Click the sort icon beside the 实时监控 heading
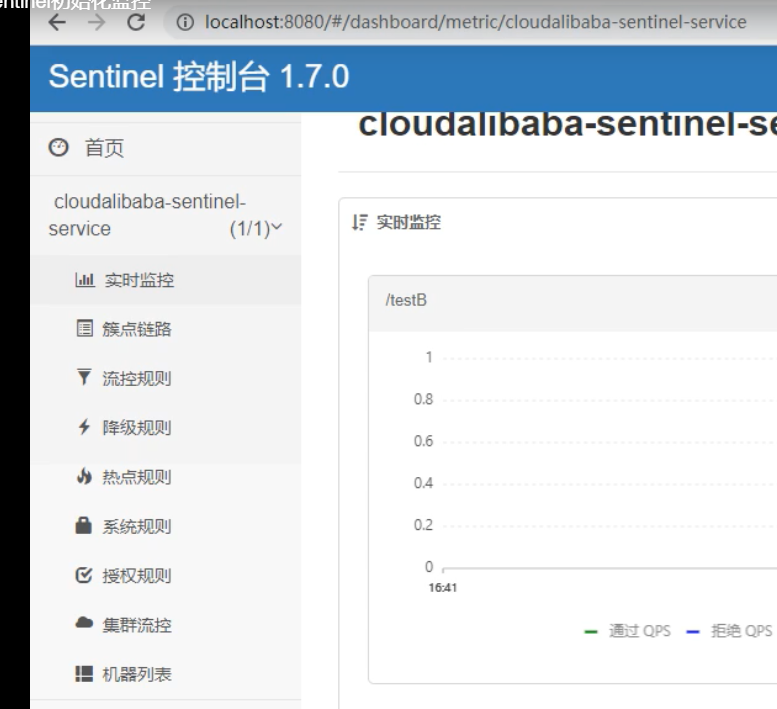Viewport: 777px width, 709px height. pyautogui.click(x=359, y=222)
